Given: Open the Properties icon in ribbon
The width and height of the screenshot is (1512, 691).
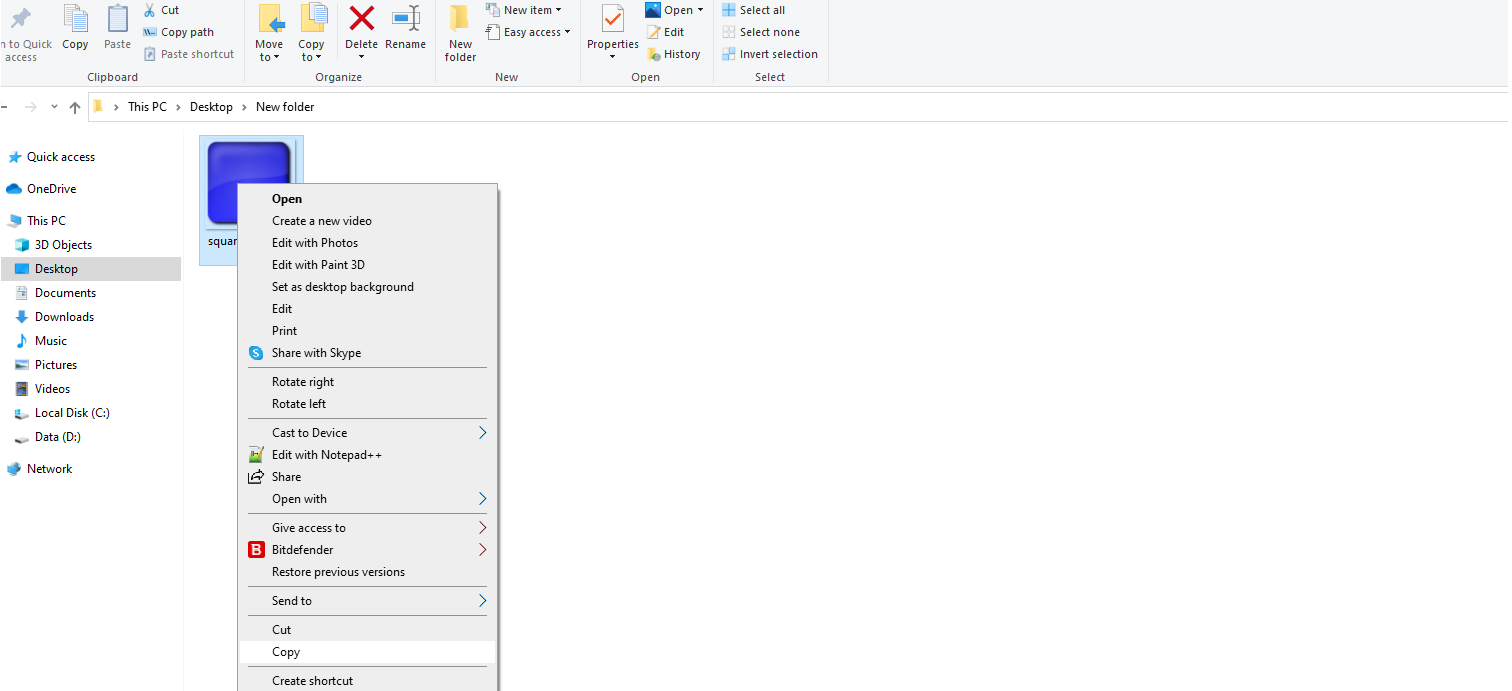Looking at the screenshot, I should click(x=612, y=20).
